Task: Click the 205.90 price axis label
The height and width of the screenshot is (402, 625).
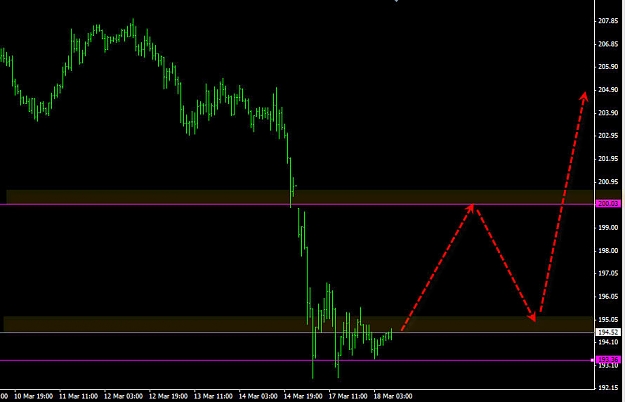Action: [x=608, y=67]
